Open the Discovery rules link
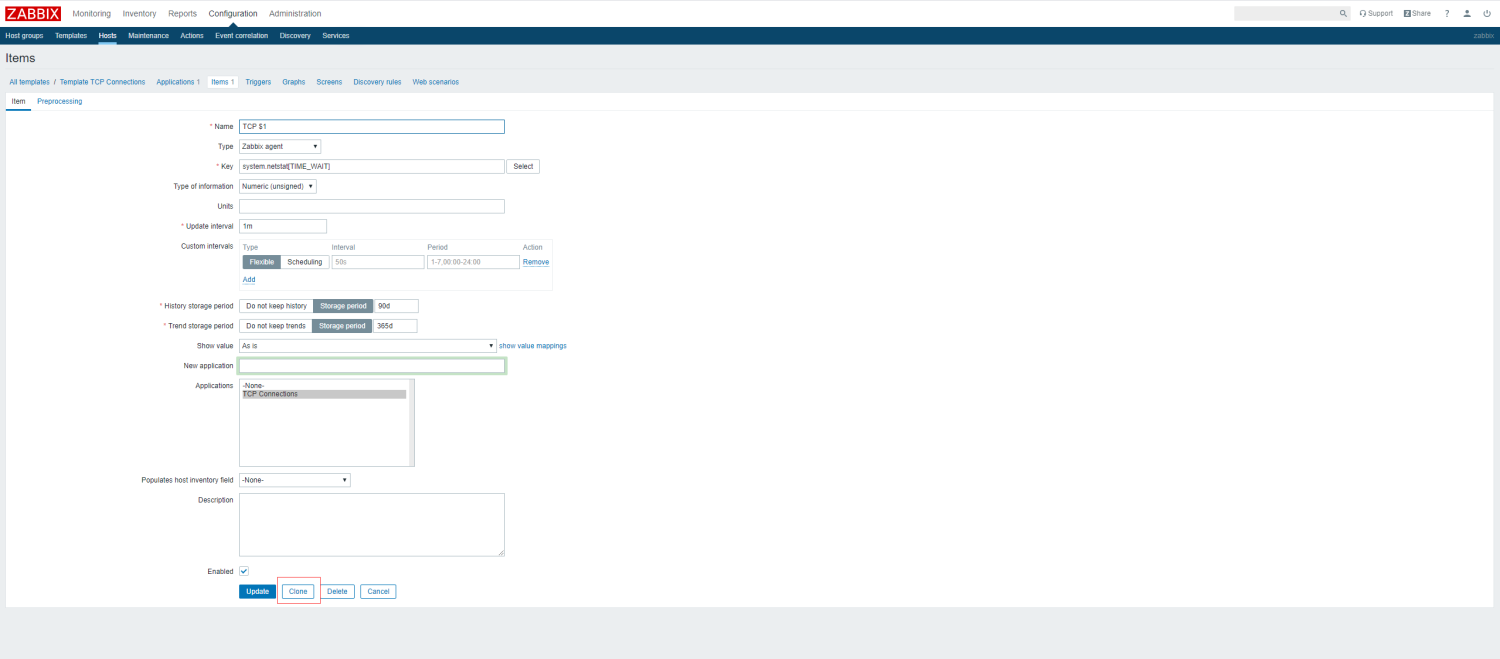This screenshot has height=659, width=1500. coord(377,82)
